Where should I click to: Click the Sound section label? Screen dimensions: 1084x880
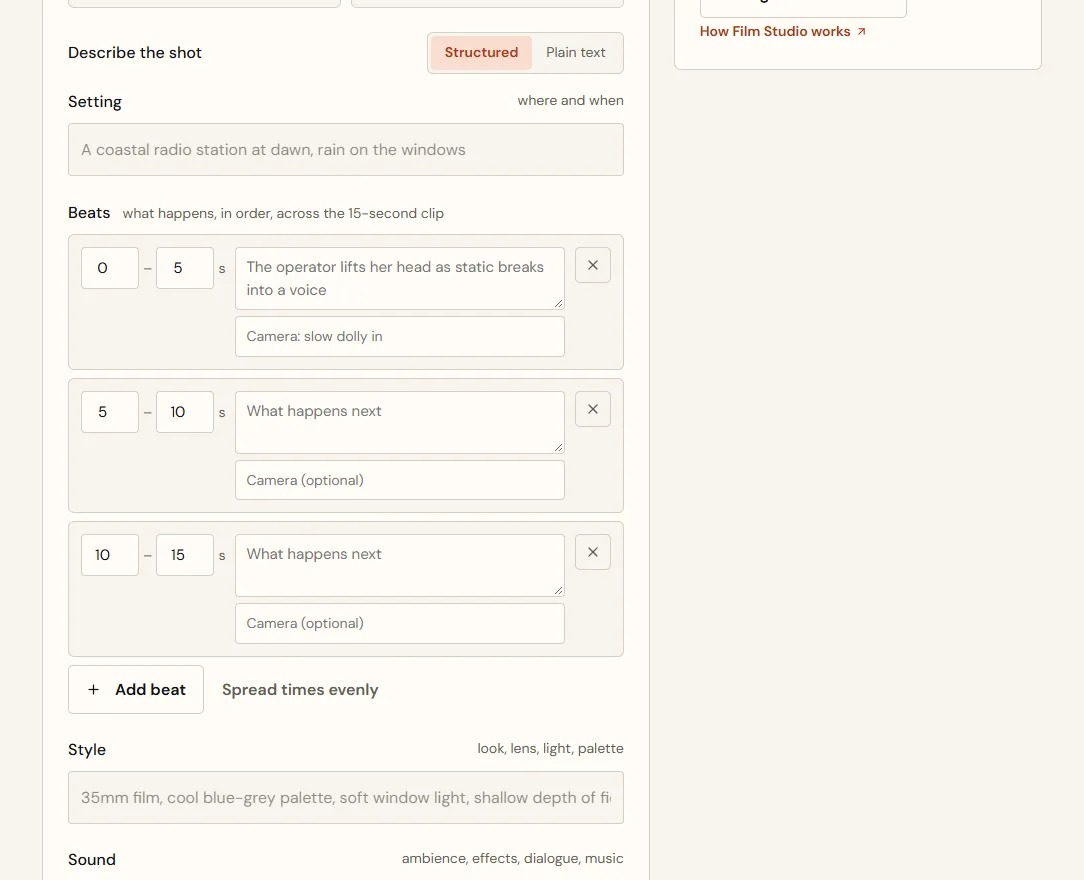(92, 859)
